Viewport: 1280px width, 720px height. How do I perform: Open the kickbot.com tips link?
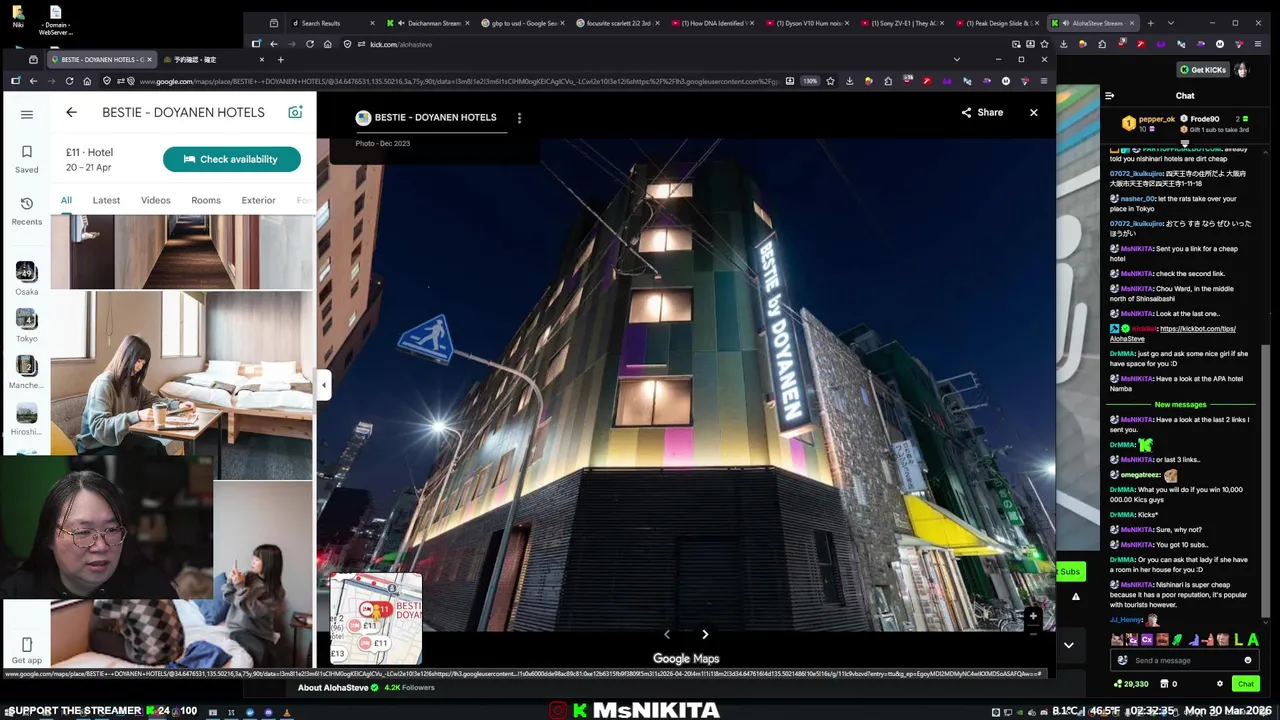tap(1172, 333)
